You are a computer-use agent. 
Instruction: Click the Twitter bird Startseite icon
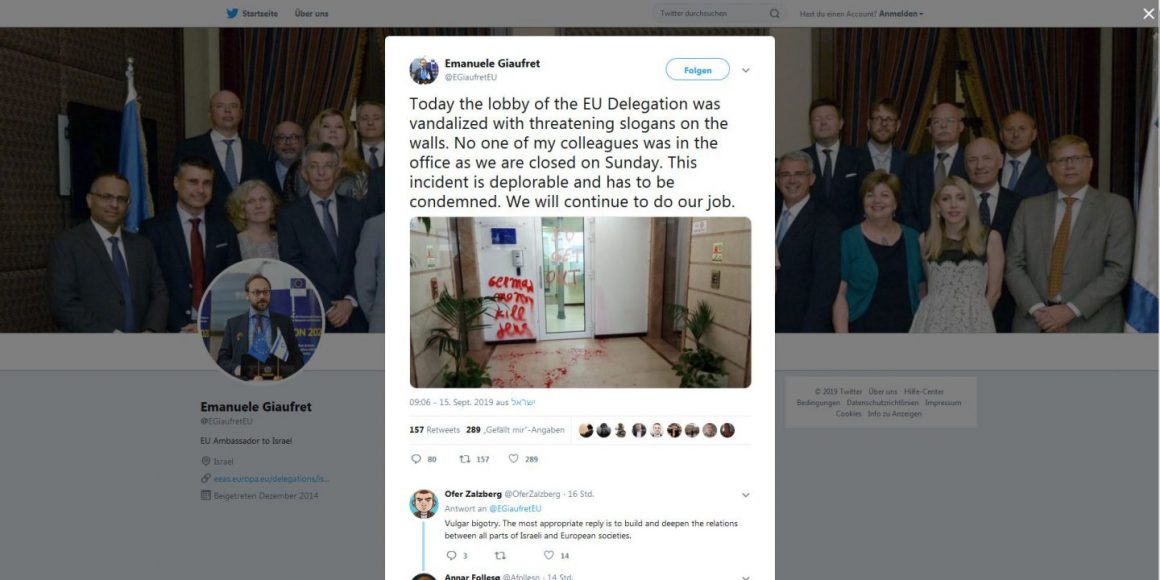[232, 13]
